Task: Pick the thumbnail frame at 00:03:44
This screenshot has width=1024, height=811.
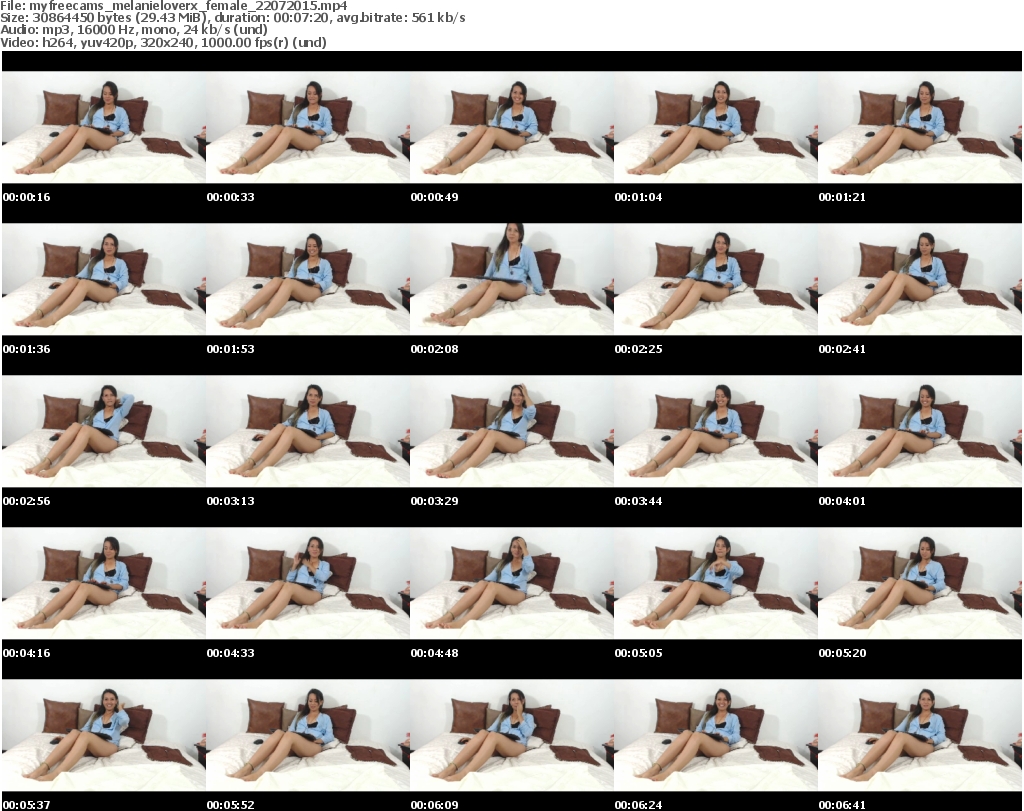Action: pos(715,432)
